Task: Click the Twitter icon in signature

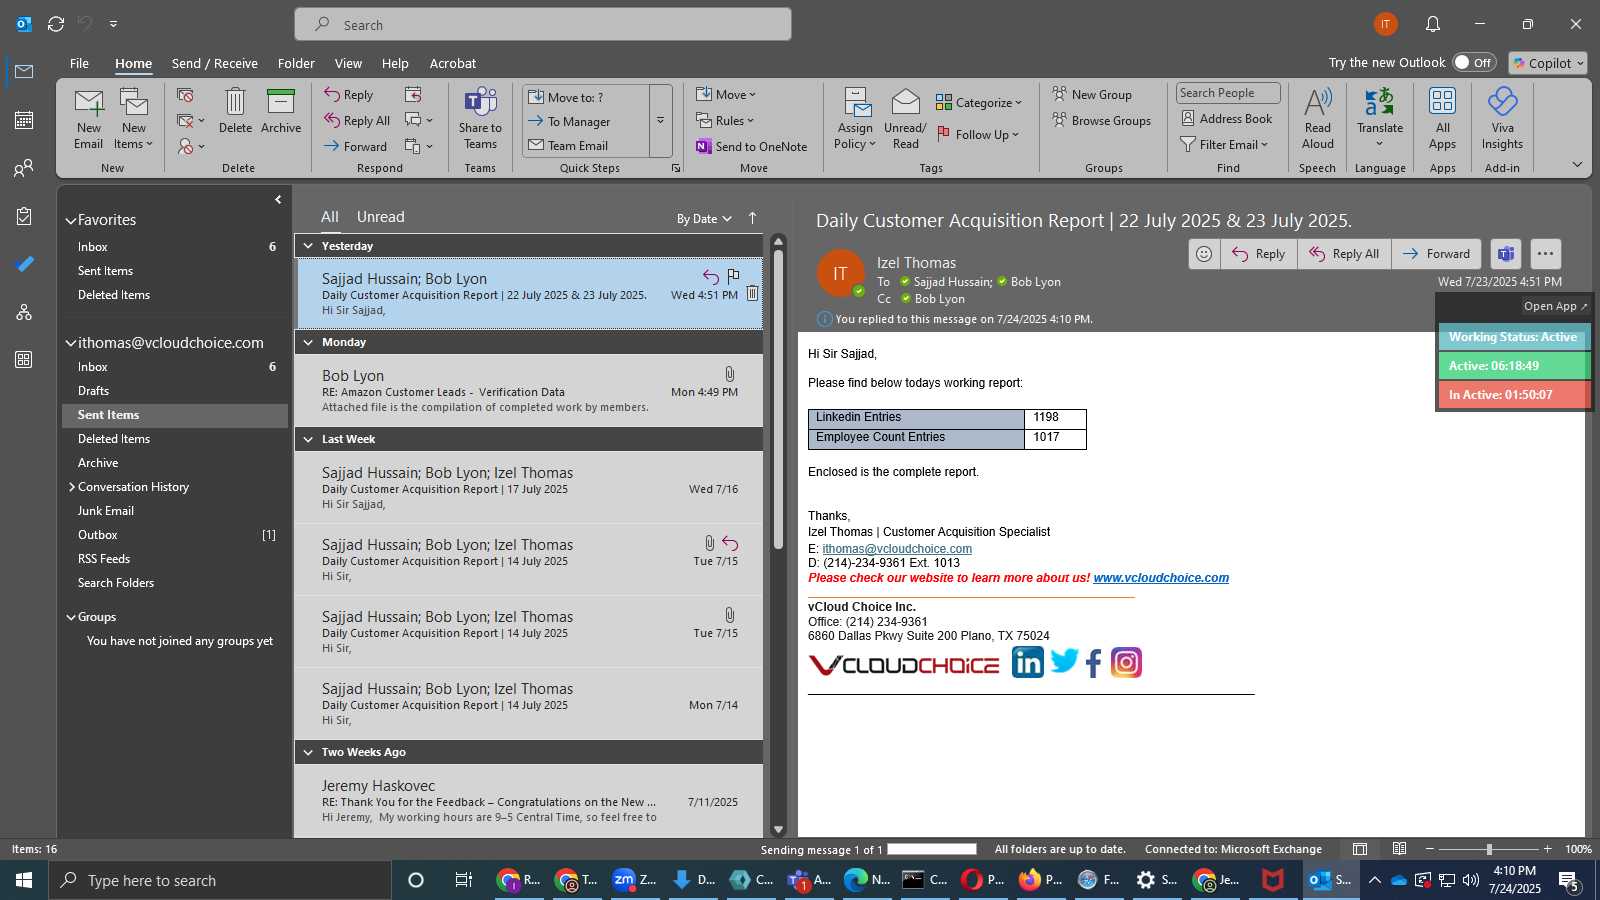Action: click(x=1064, y=661)
